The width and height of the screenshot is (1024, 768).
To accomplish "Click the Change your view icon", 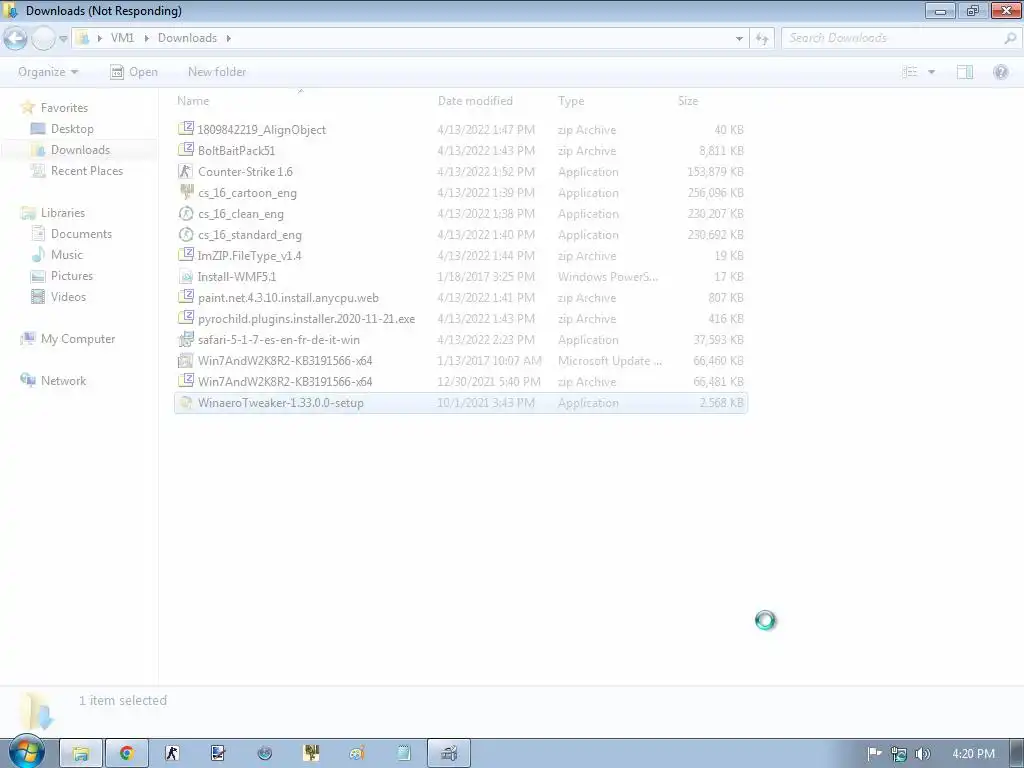I will point(910,72).
